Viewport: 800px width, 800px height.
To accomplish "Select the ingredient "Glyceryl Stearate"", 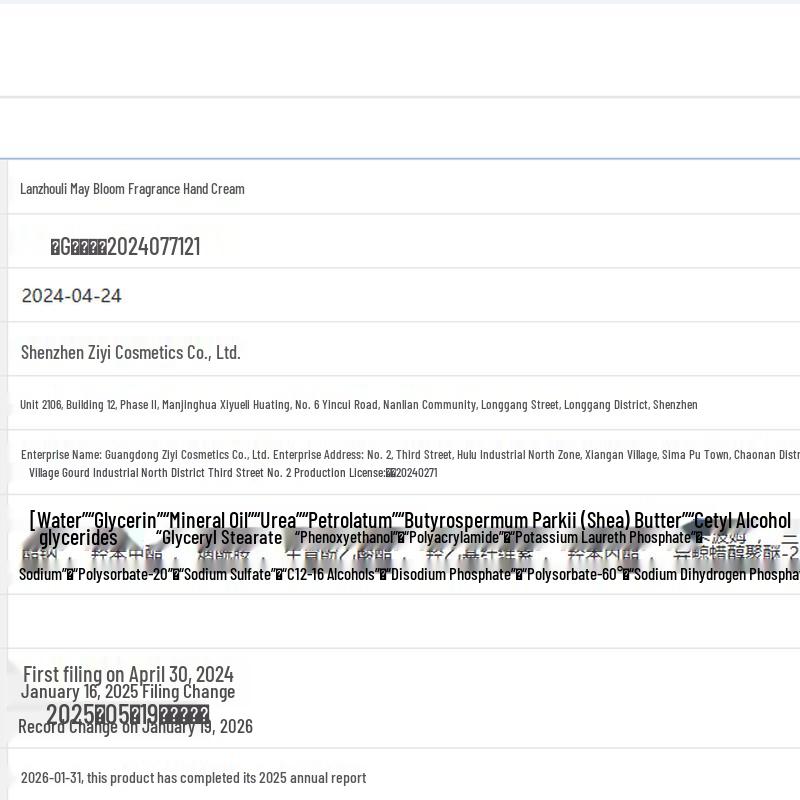I will pyautogui.click(x=221, y=538).
